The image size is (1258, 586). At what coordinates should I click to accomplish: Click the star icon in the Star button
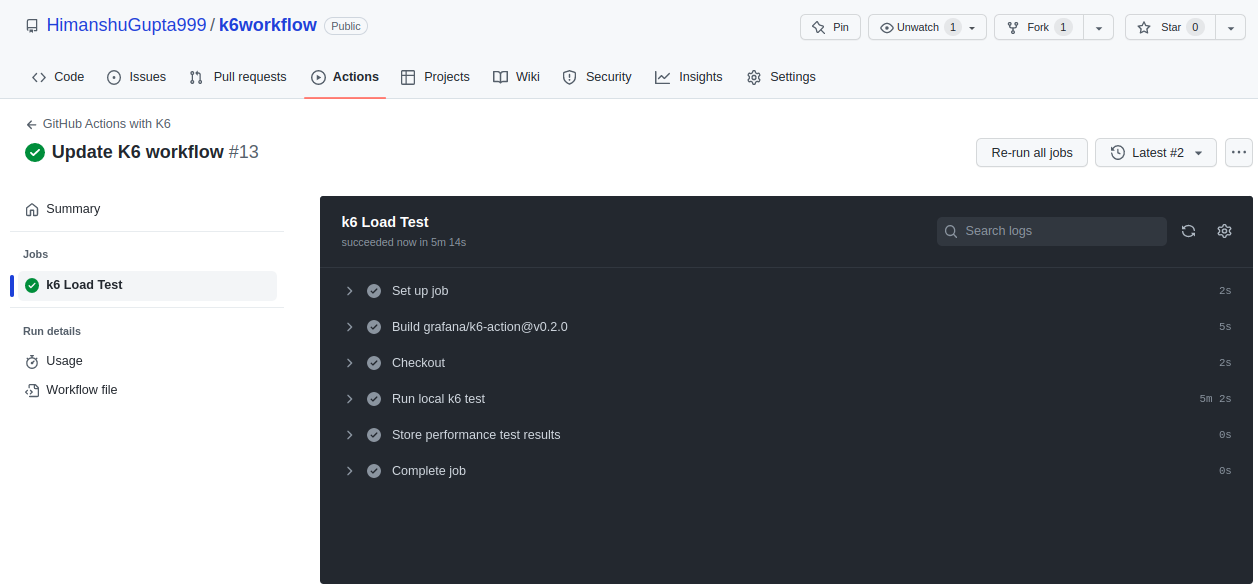click(1144, 27)
